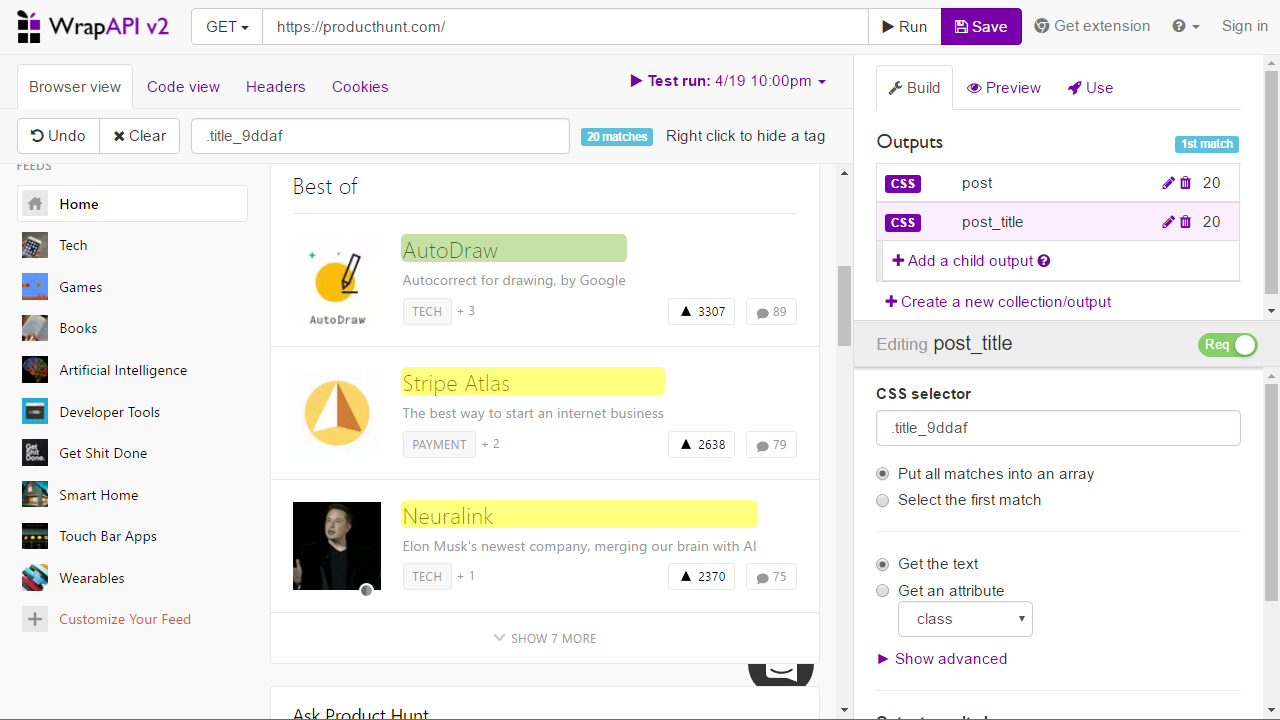Click the Smart Home feed icon
Screen dimensions: 1280x720
(35, 495)
